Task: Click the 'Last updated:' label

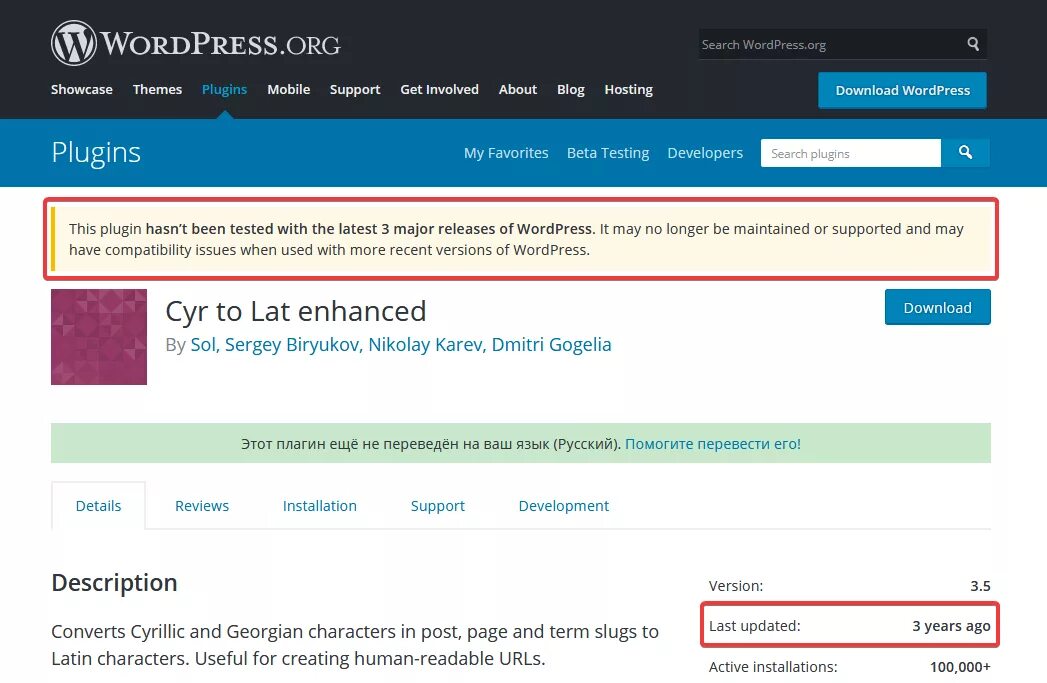Action: click(755, 626)
